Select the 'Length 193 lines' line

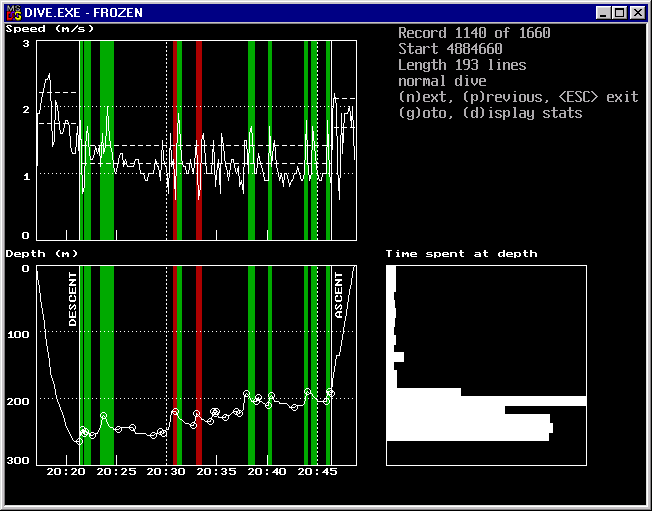(x=462, y=65)
